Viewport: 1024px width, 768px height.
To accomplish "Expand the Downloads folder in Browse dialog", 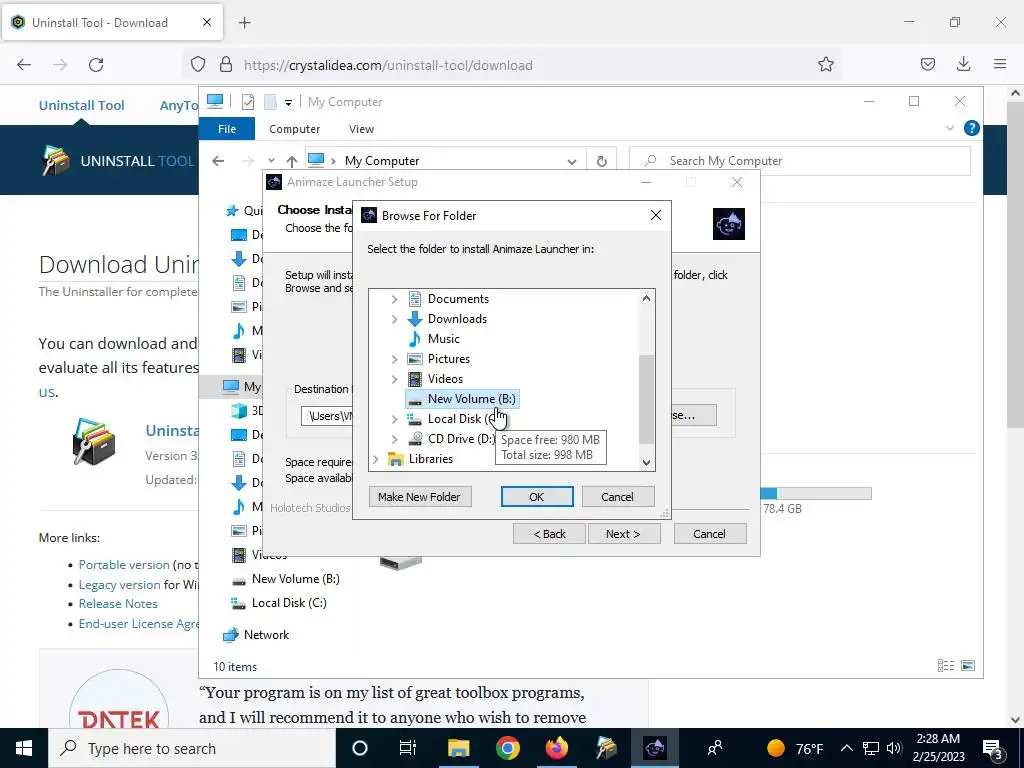I will click(x=394, y=319).
